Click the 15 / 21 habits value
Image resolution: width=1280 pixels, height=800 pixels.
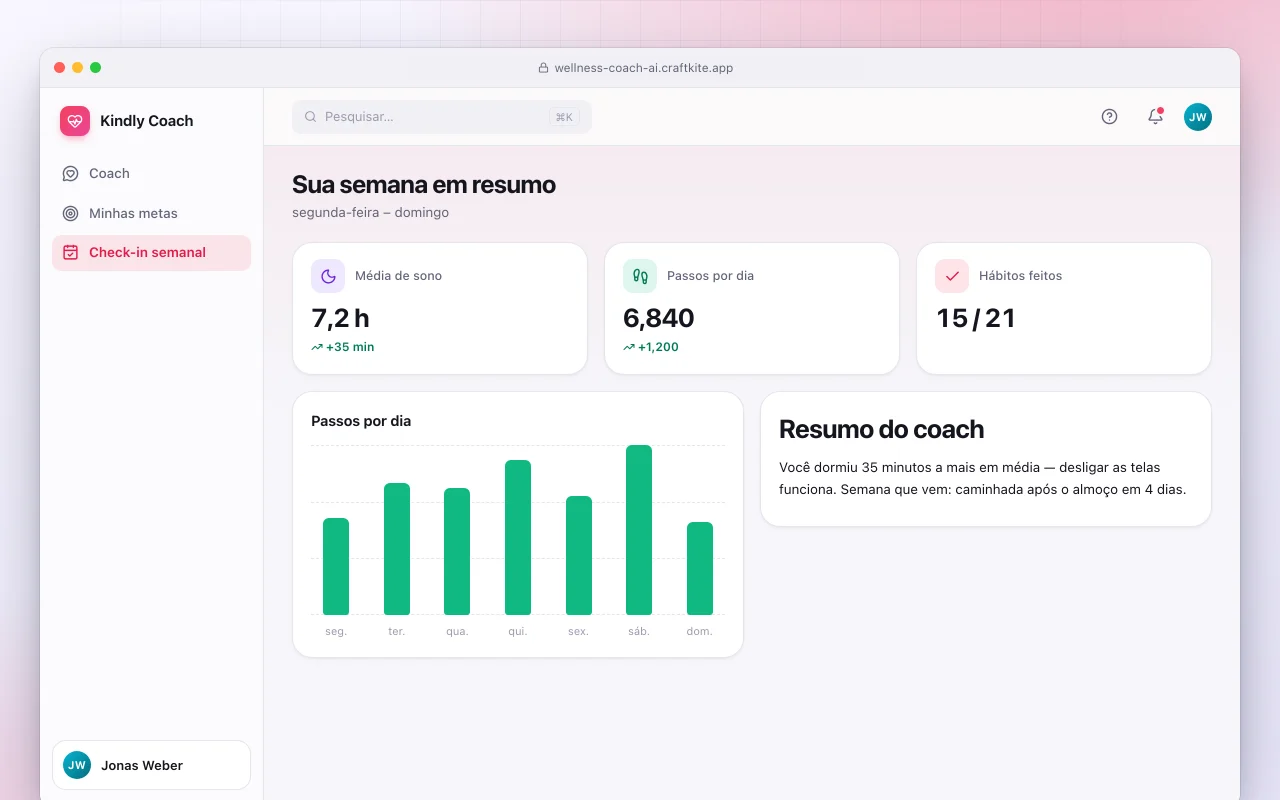976,318
